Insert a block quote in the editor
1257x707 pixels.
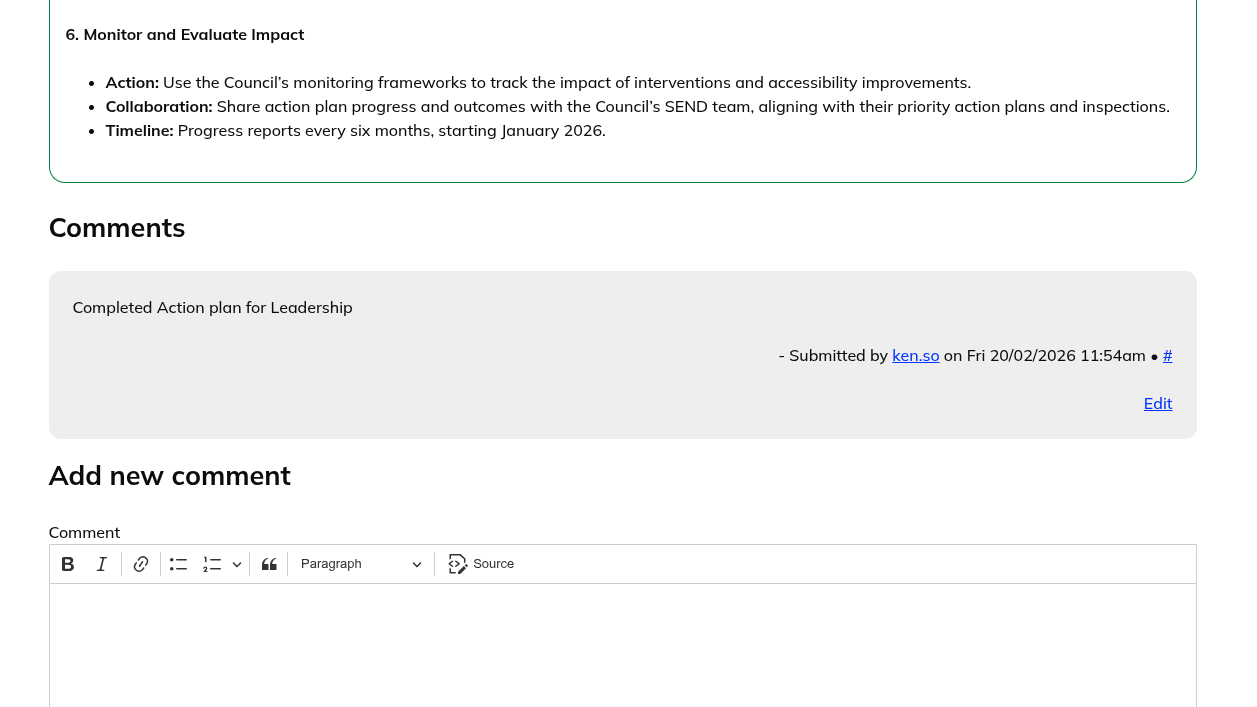269,563
